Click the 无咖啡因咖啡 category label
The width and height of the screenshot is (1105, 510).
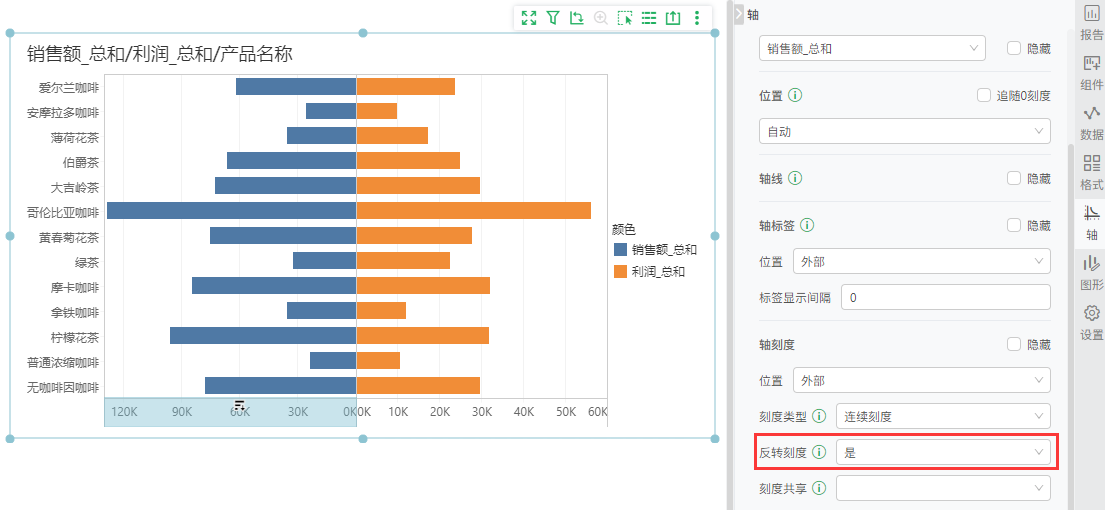(x=63, y=387)
